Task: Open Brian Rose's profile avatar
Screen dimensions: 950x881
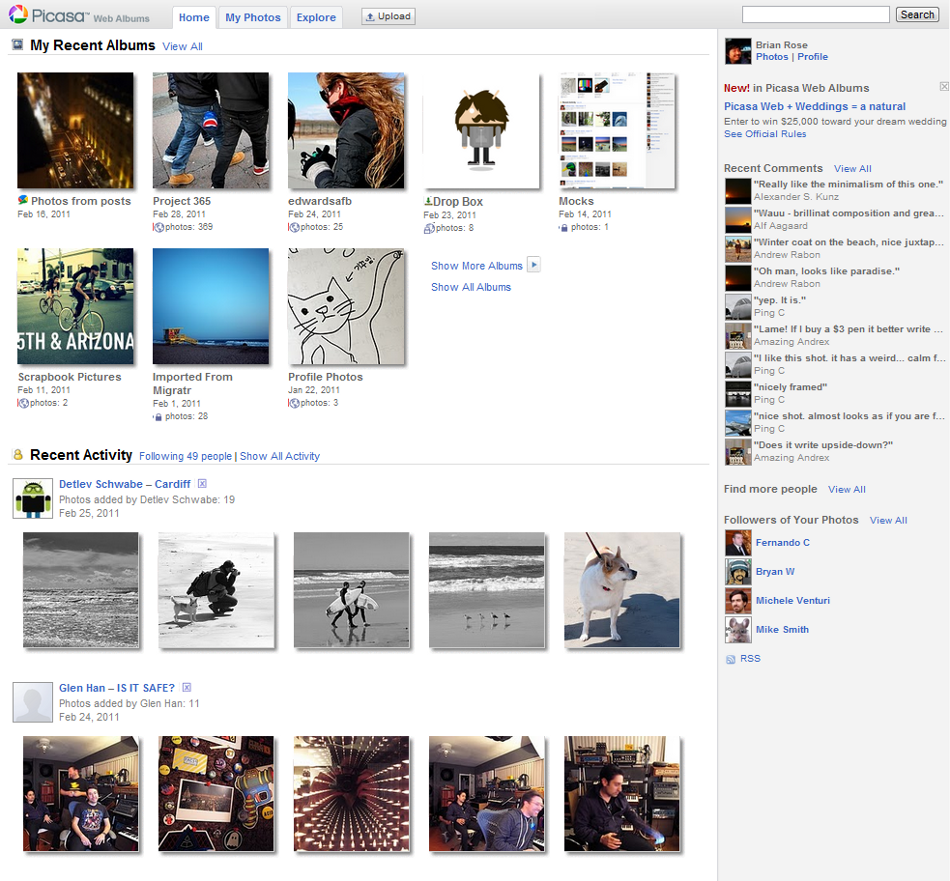Action: click(x=738, y=51)
